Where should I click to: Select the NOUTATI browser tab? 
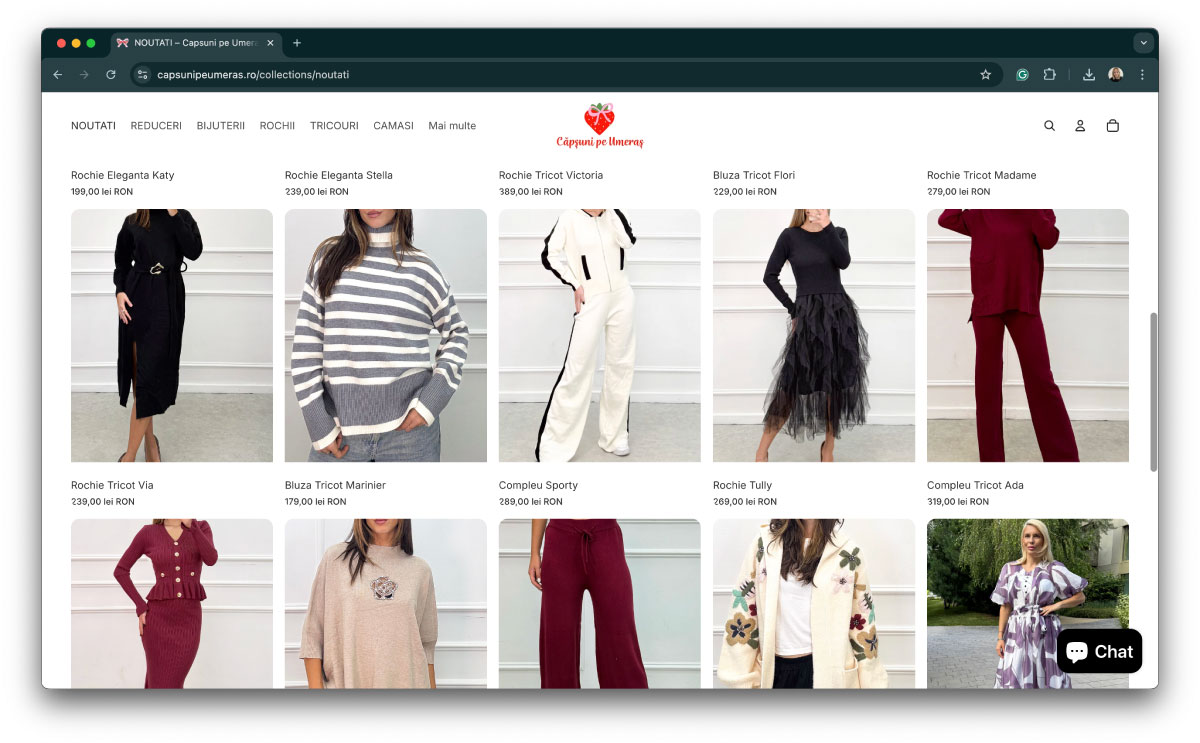point(196,43)
